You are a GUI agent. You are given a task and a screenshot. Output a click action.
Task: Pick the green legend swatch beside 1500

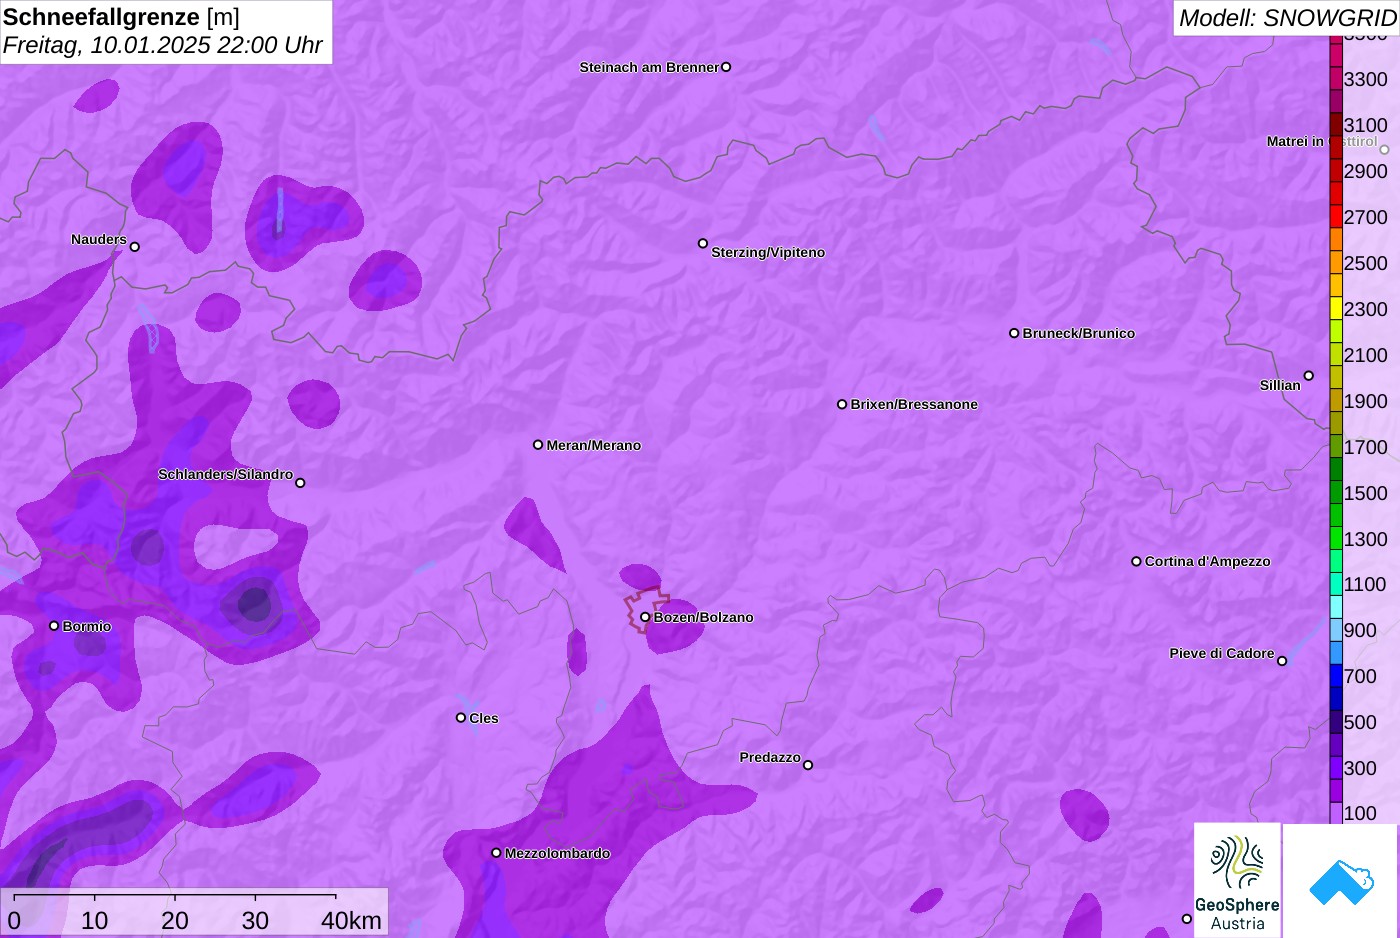[x=1336, y=493]
